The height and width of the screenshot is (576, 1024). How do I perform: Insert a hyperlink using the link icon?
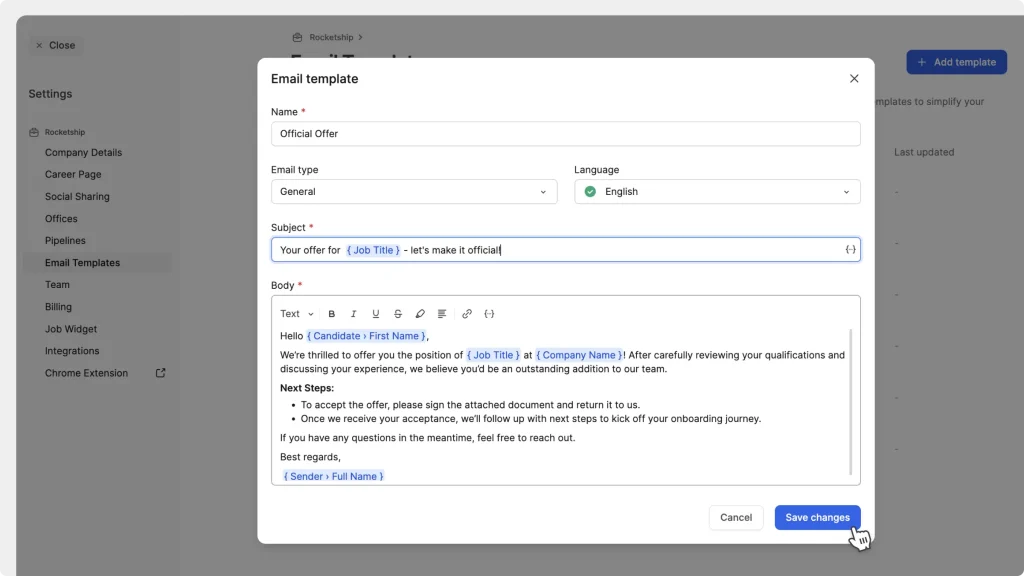[x=467, y=313]
